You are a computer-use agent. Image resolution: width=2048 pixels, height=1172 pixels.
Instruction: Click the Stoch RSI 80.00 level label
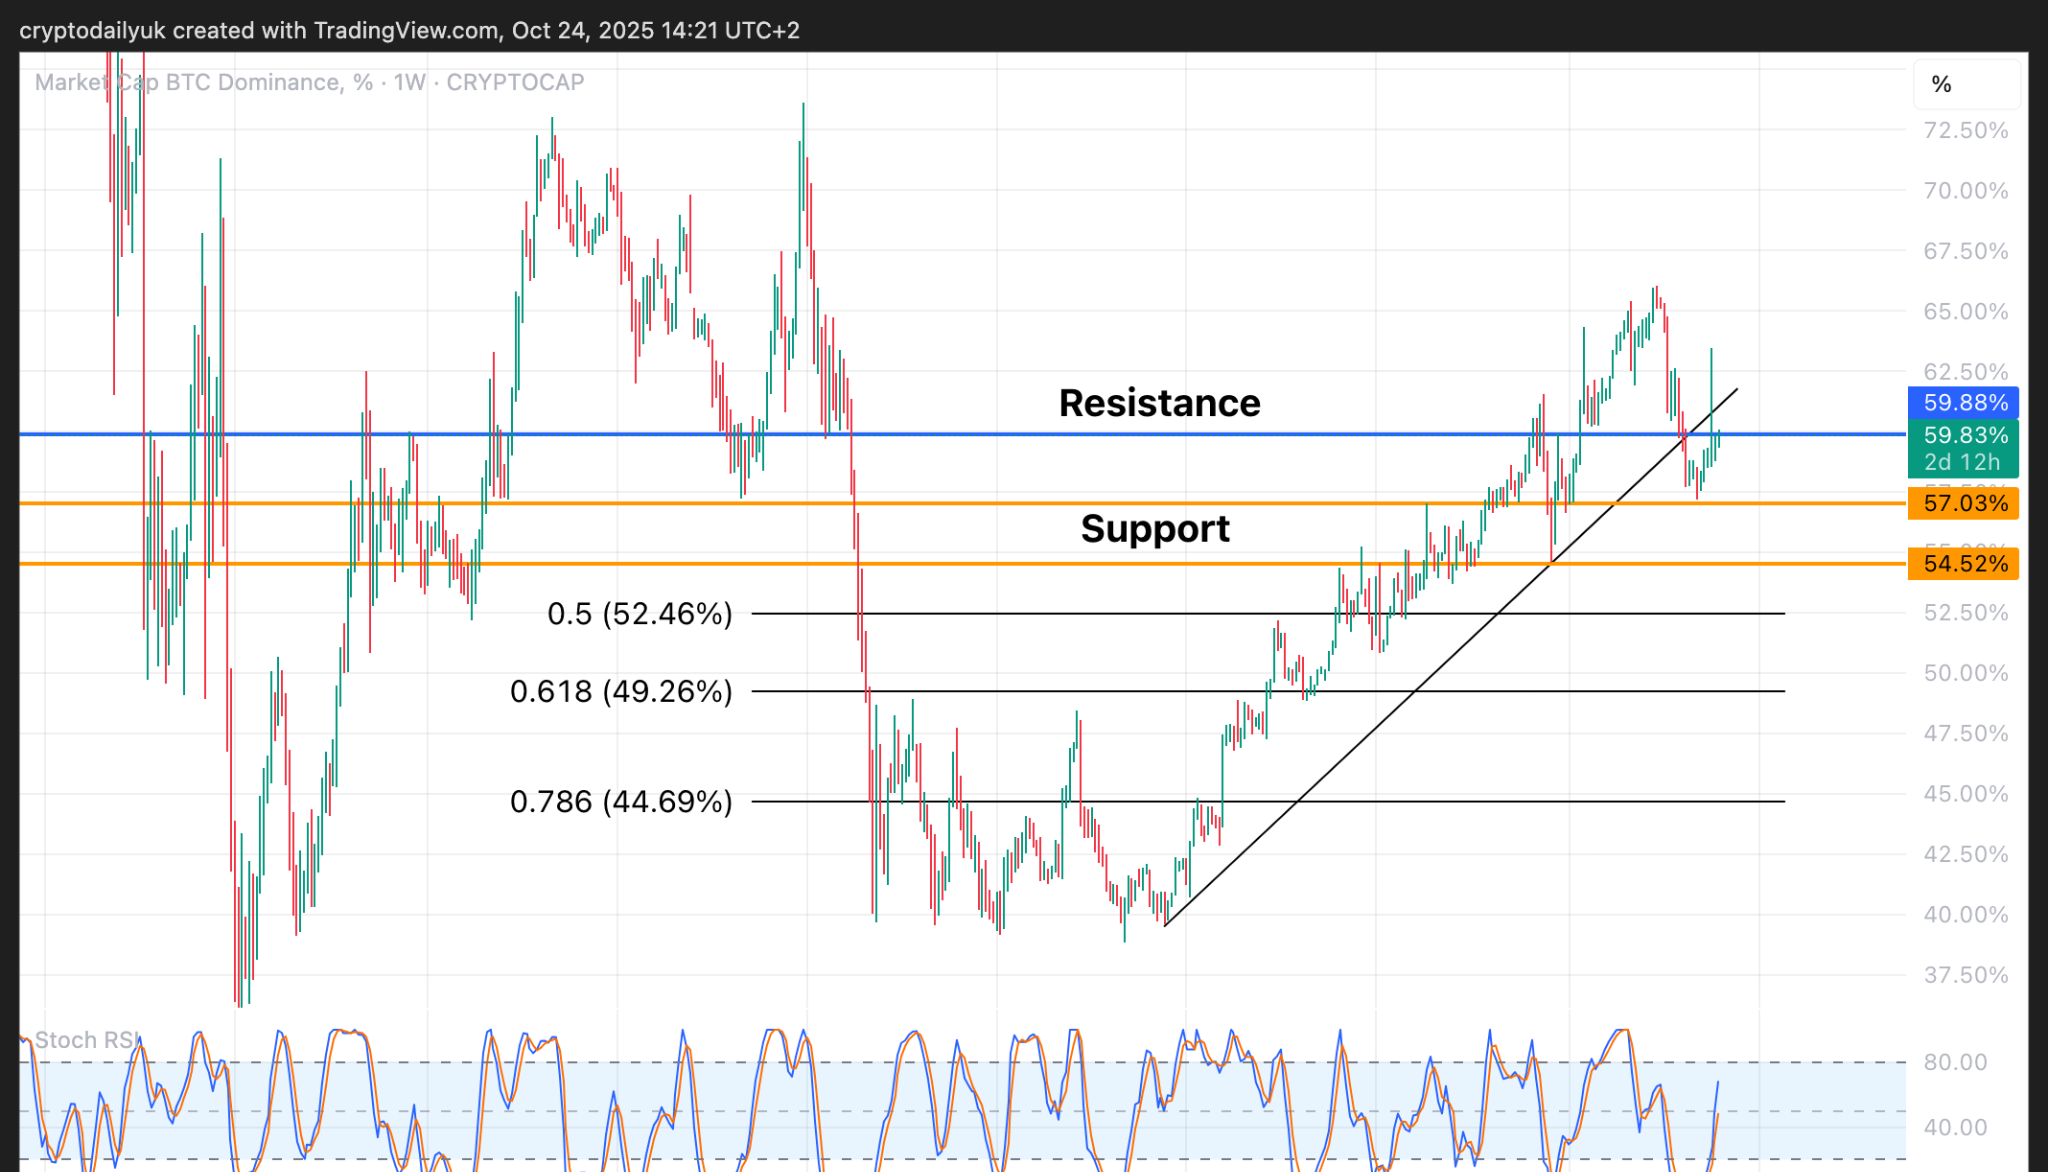point(1955,1062)
